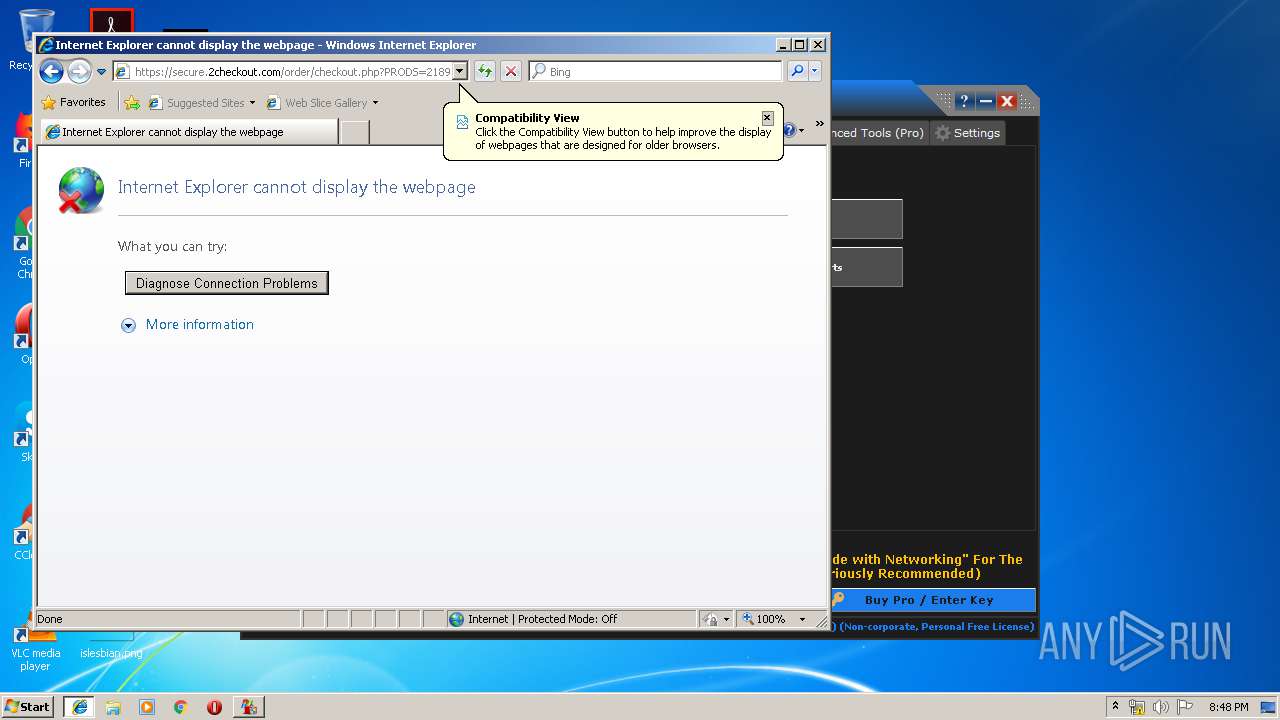The image size is (1280, 720).
Task: Click the More information link
Action: tap(200, 324)
